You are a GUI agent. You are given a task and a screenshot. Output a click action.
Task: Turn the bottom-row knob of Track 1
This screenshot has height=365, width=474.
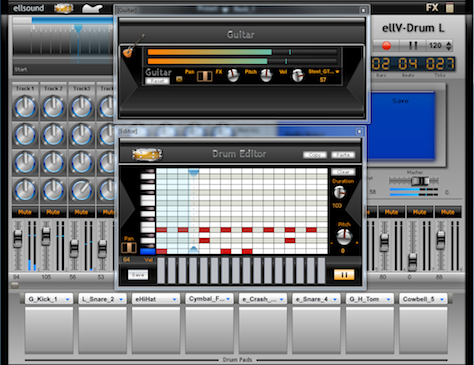[x=25, y=191]
